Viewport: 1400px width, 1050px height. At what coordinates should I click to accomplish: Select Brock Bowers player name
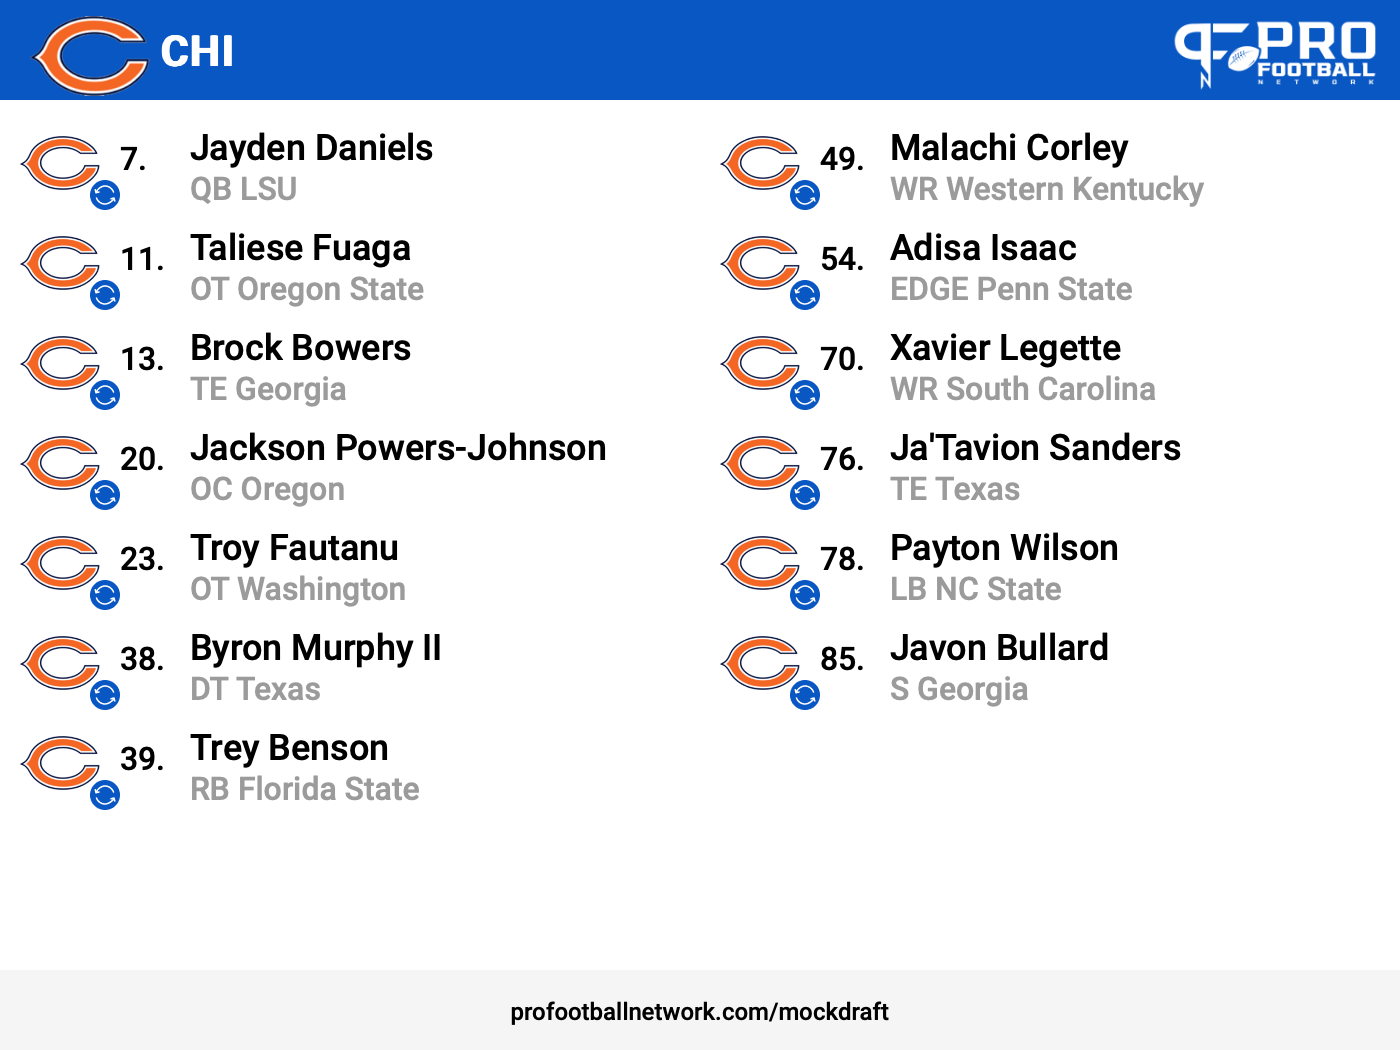tap(300, 348)
